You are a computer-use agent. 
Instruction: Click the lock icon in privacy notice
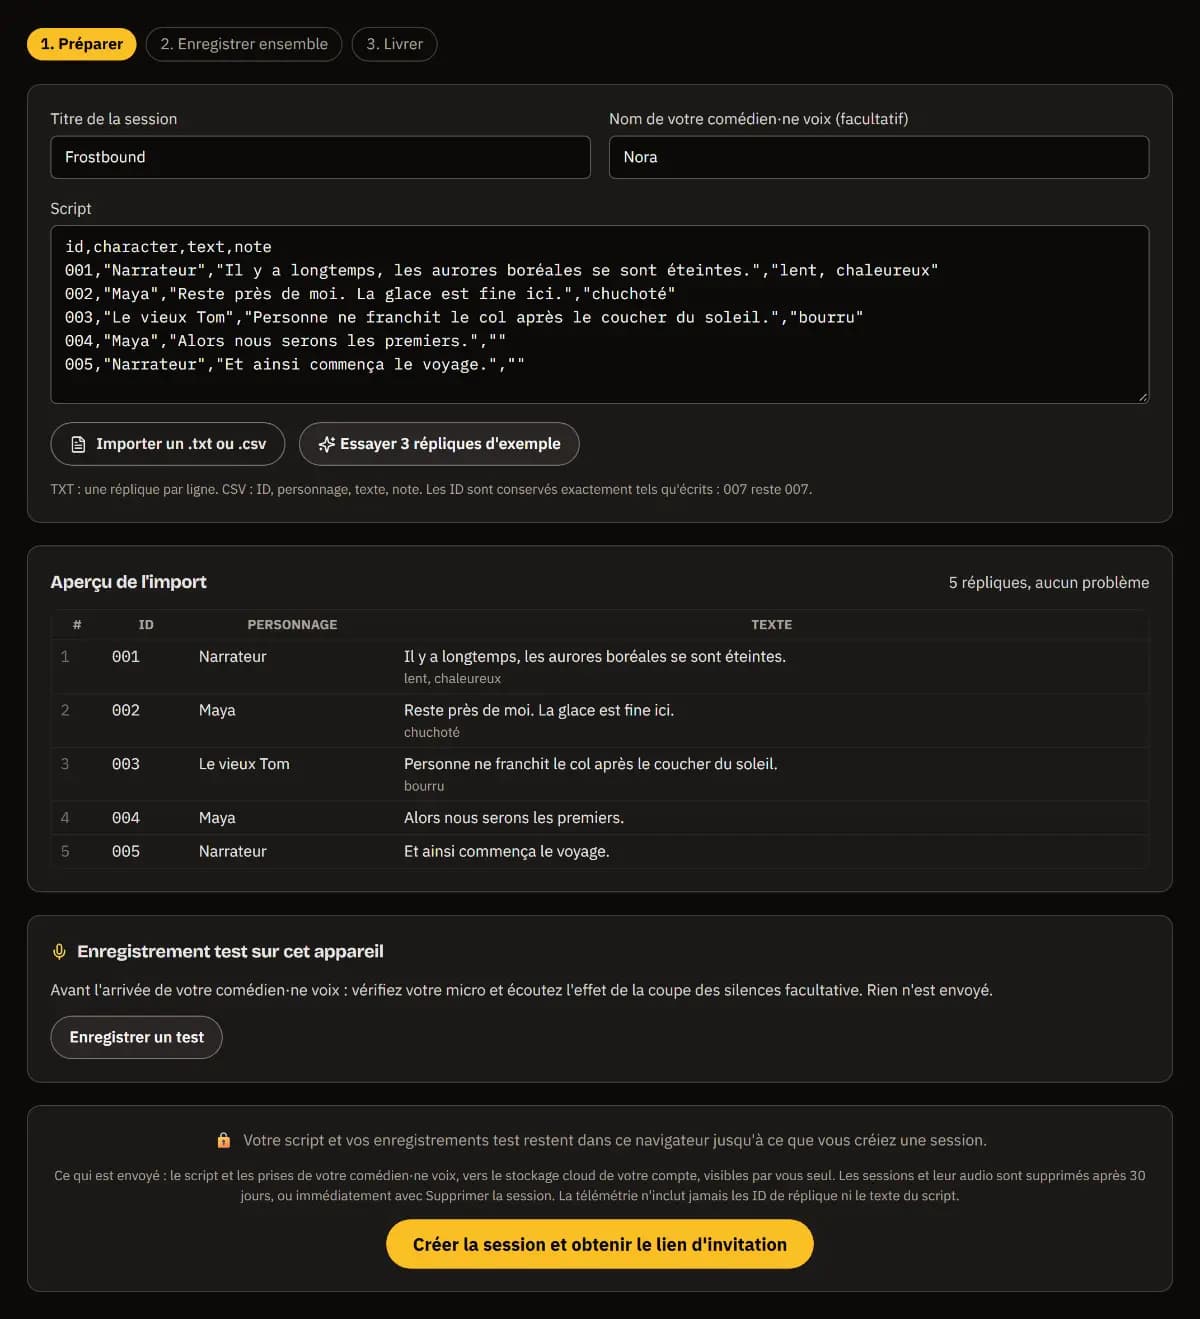click(x=224, y=1140)
